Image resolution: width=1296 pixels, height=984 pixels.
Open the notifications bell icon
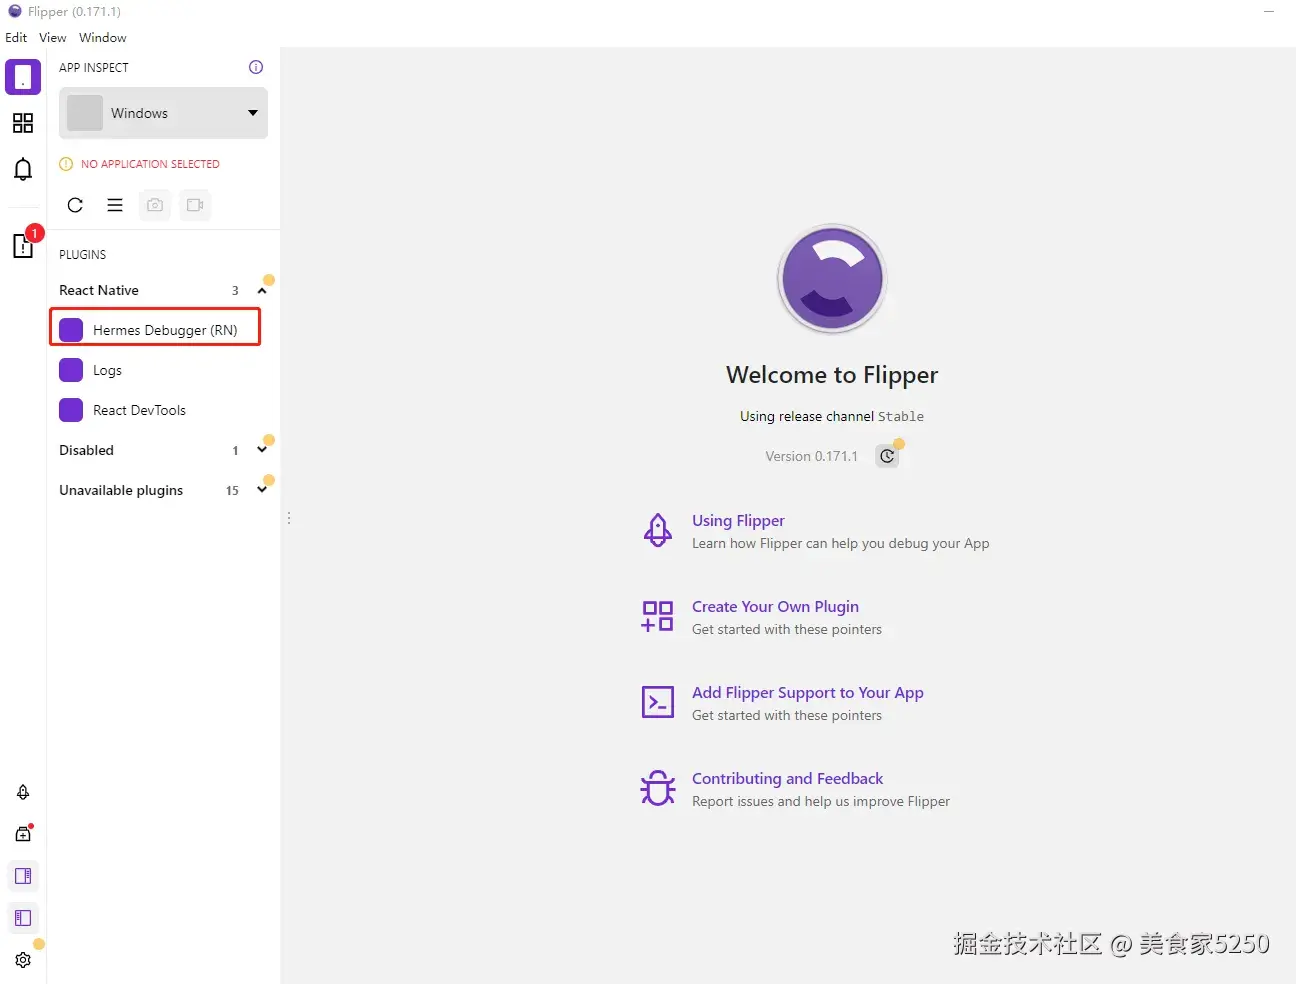(x=23, y=169)
